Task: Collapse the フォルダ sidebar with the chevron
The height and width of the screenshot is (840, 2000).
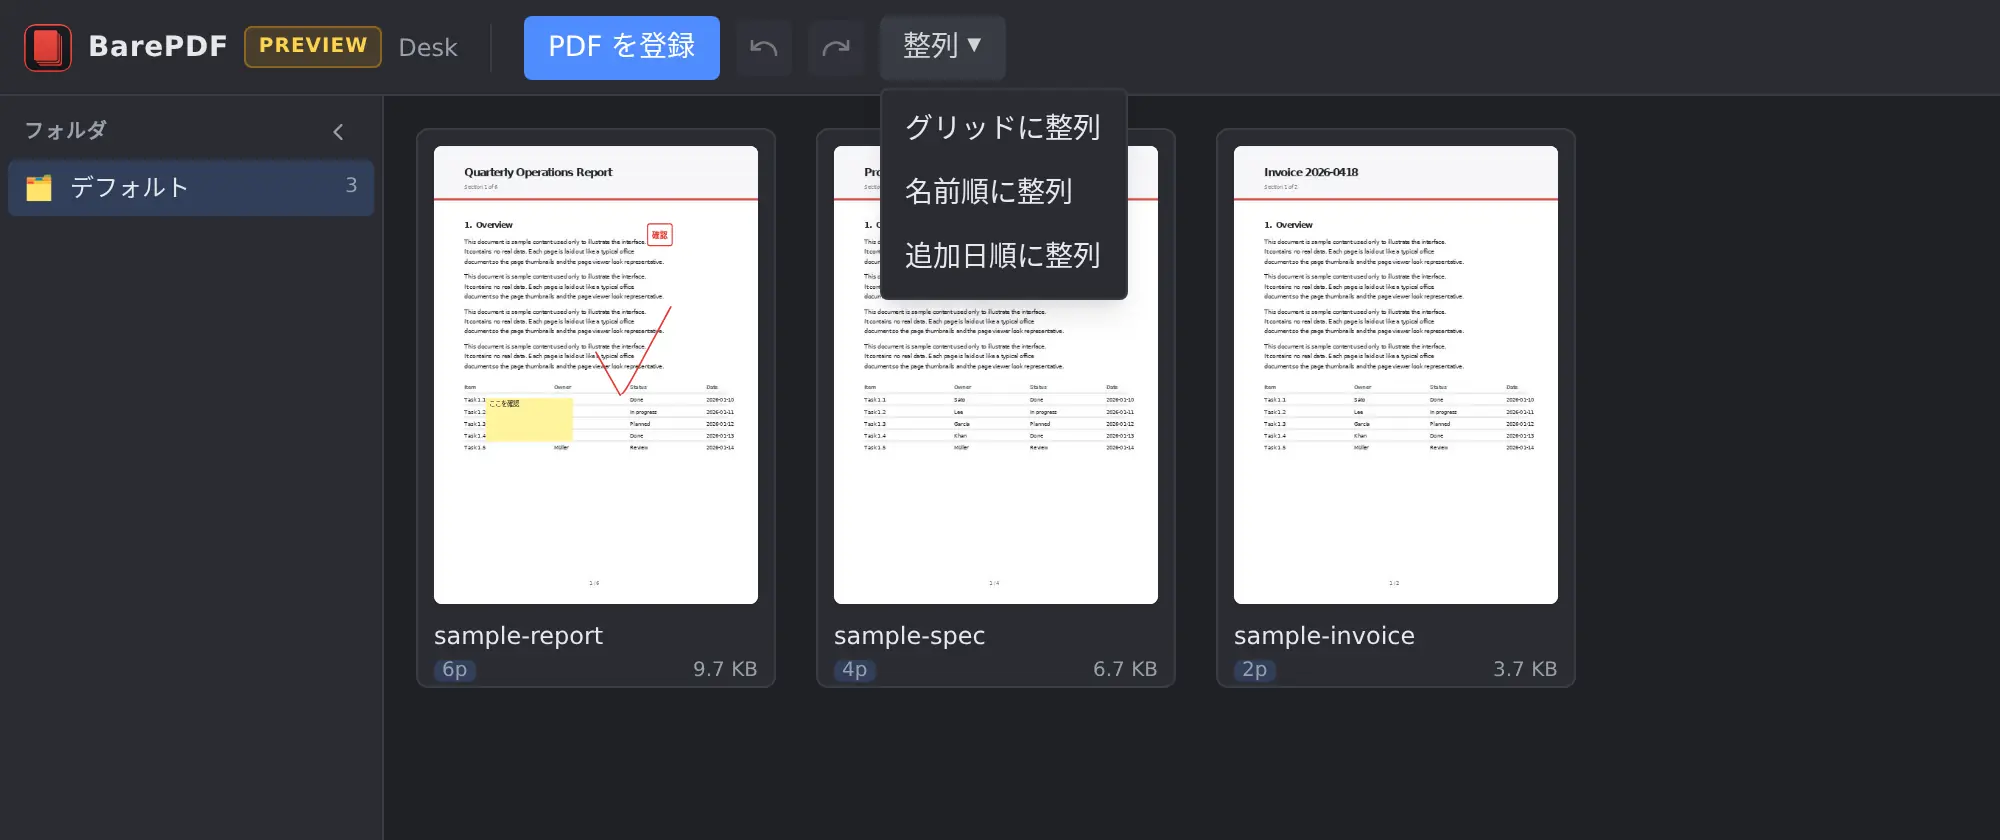Action: point(338,131)
